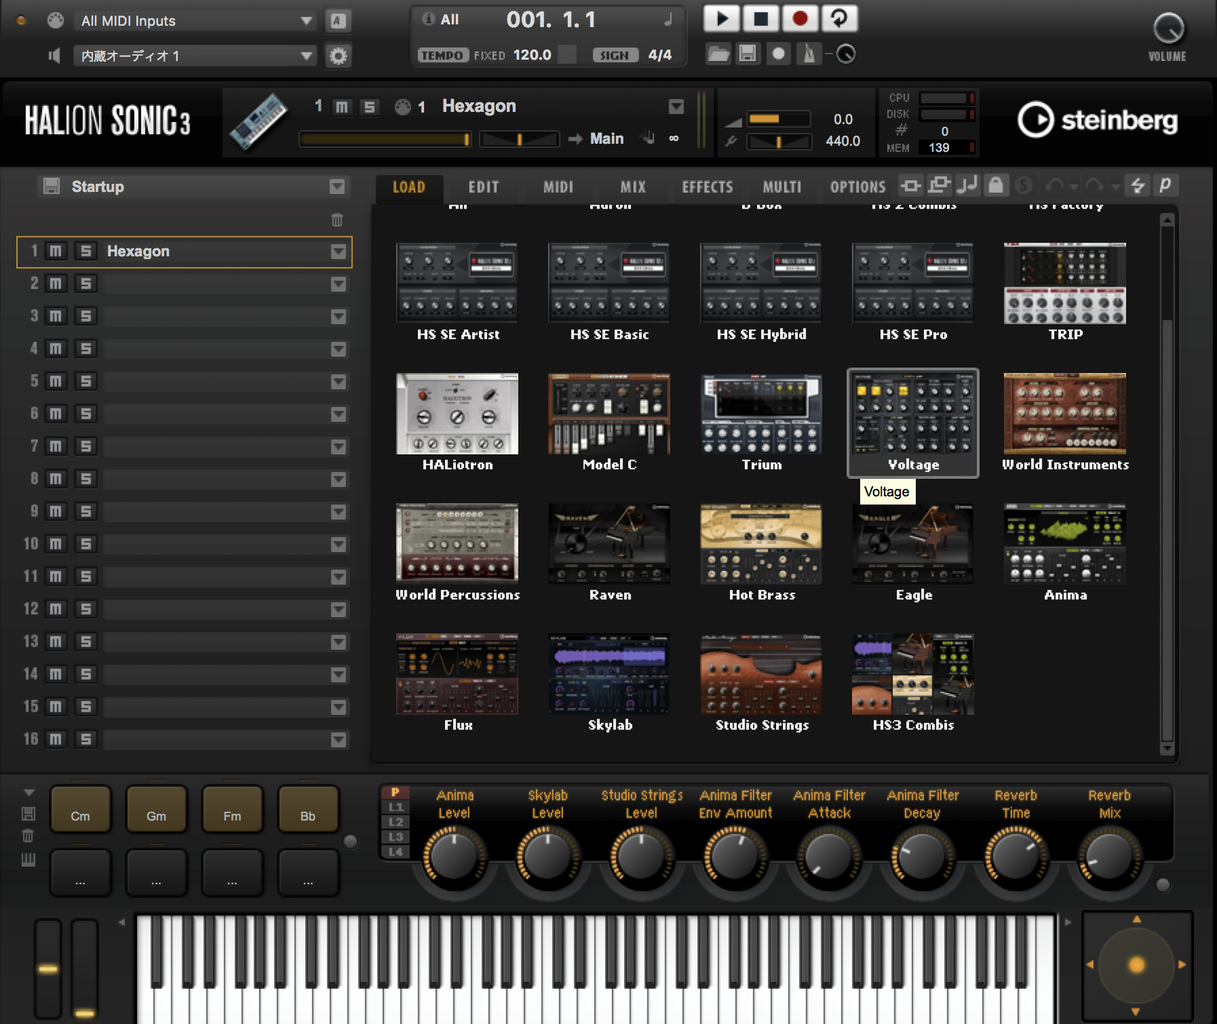The width and height of the screenshot is (1217, 1024).
Task: Click the global FlexPhraser notes icon
Action: pos(967,186)
